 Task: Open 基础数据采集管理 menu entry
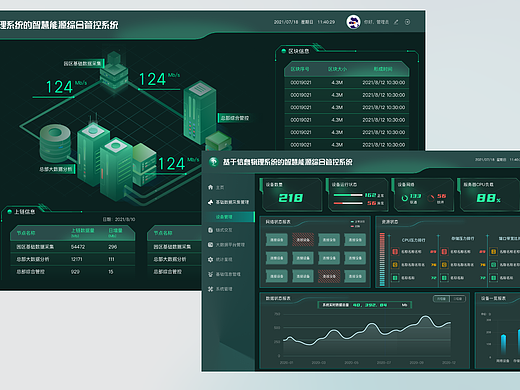232,202
